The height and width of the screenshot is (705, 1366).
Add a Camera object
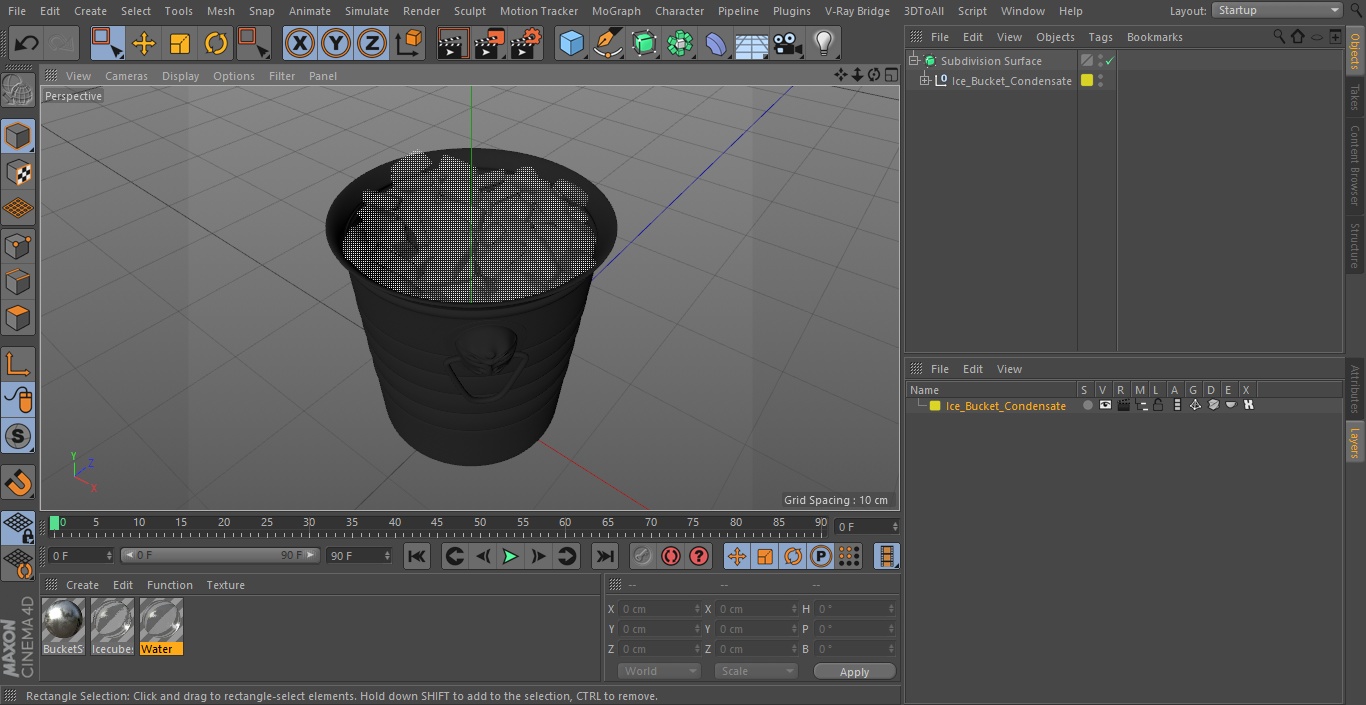click(x=788, y=43)
